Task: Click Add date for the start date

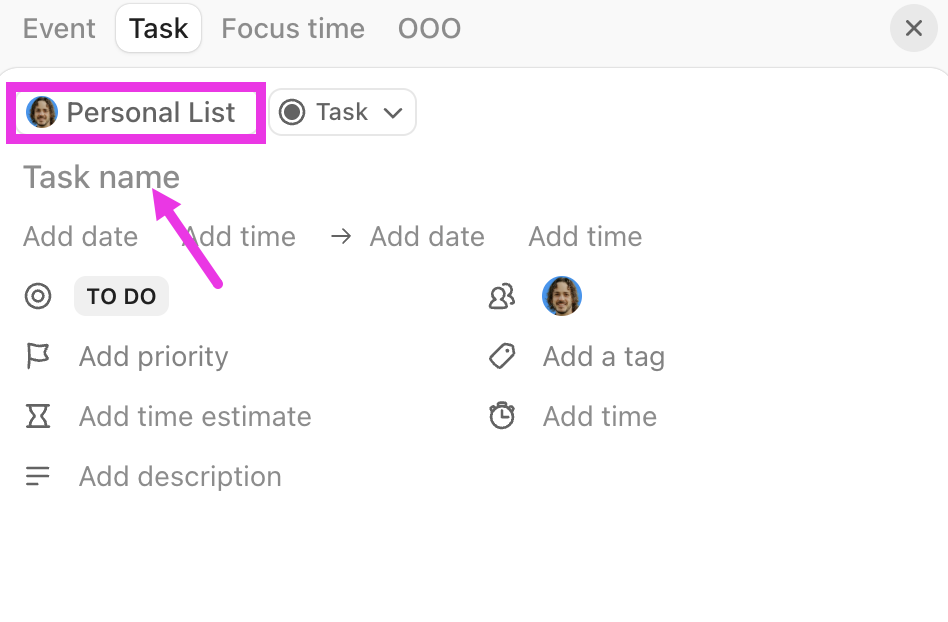Action: point(80,236)
